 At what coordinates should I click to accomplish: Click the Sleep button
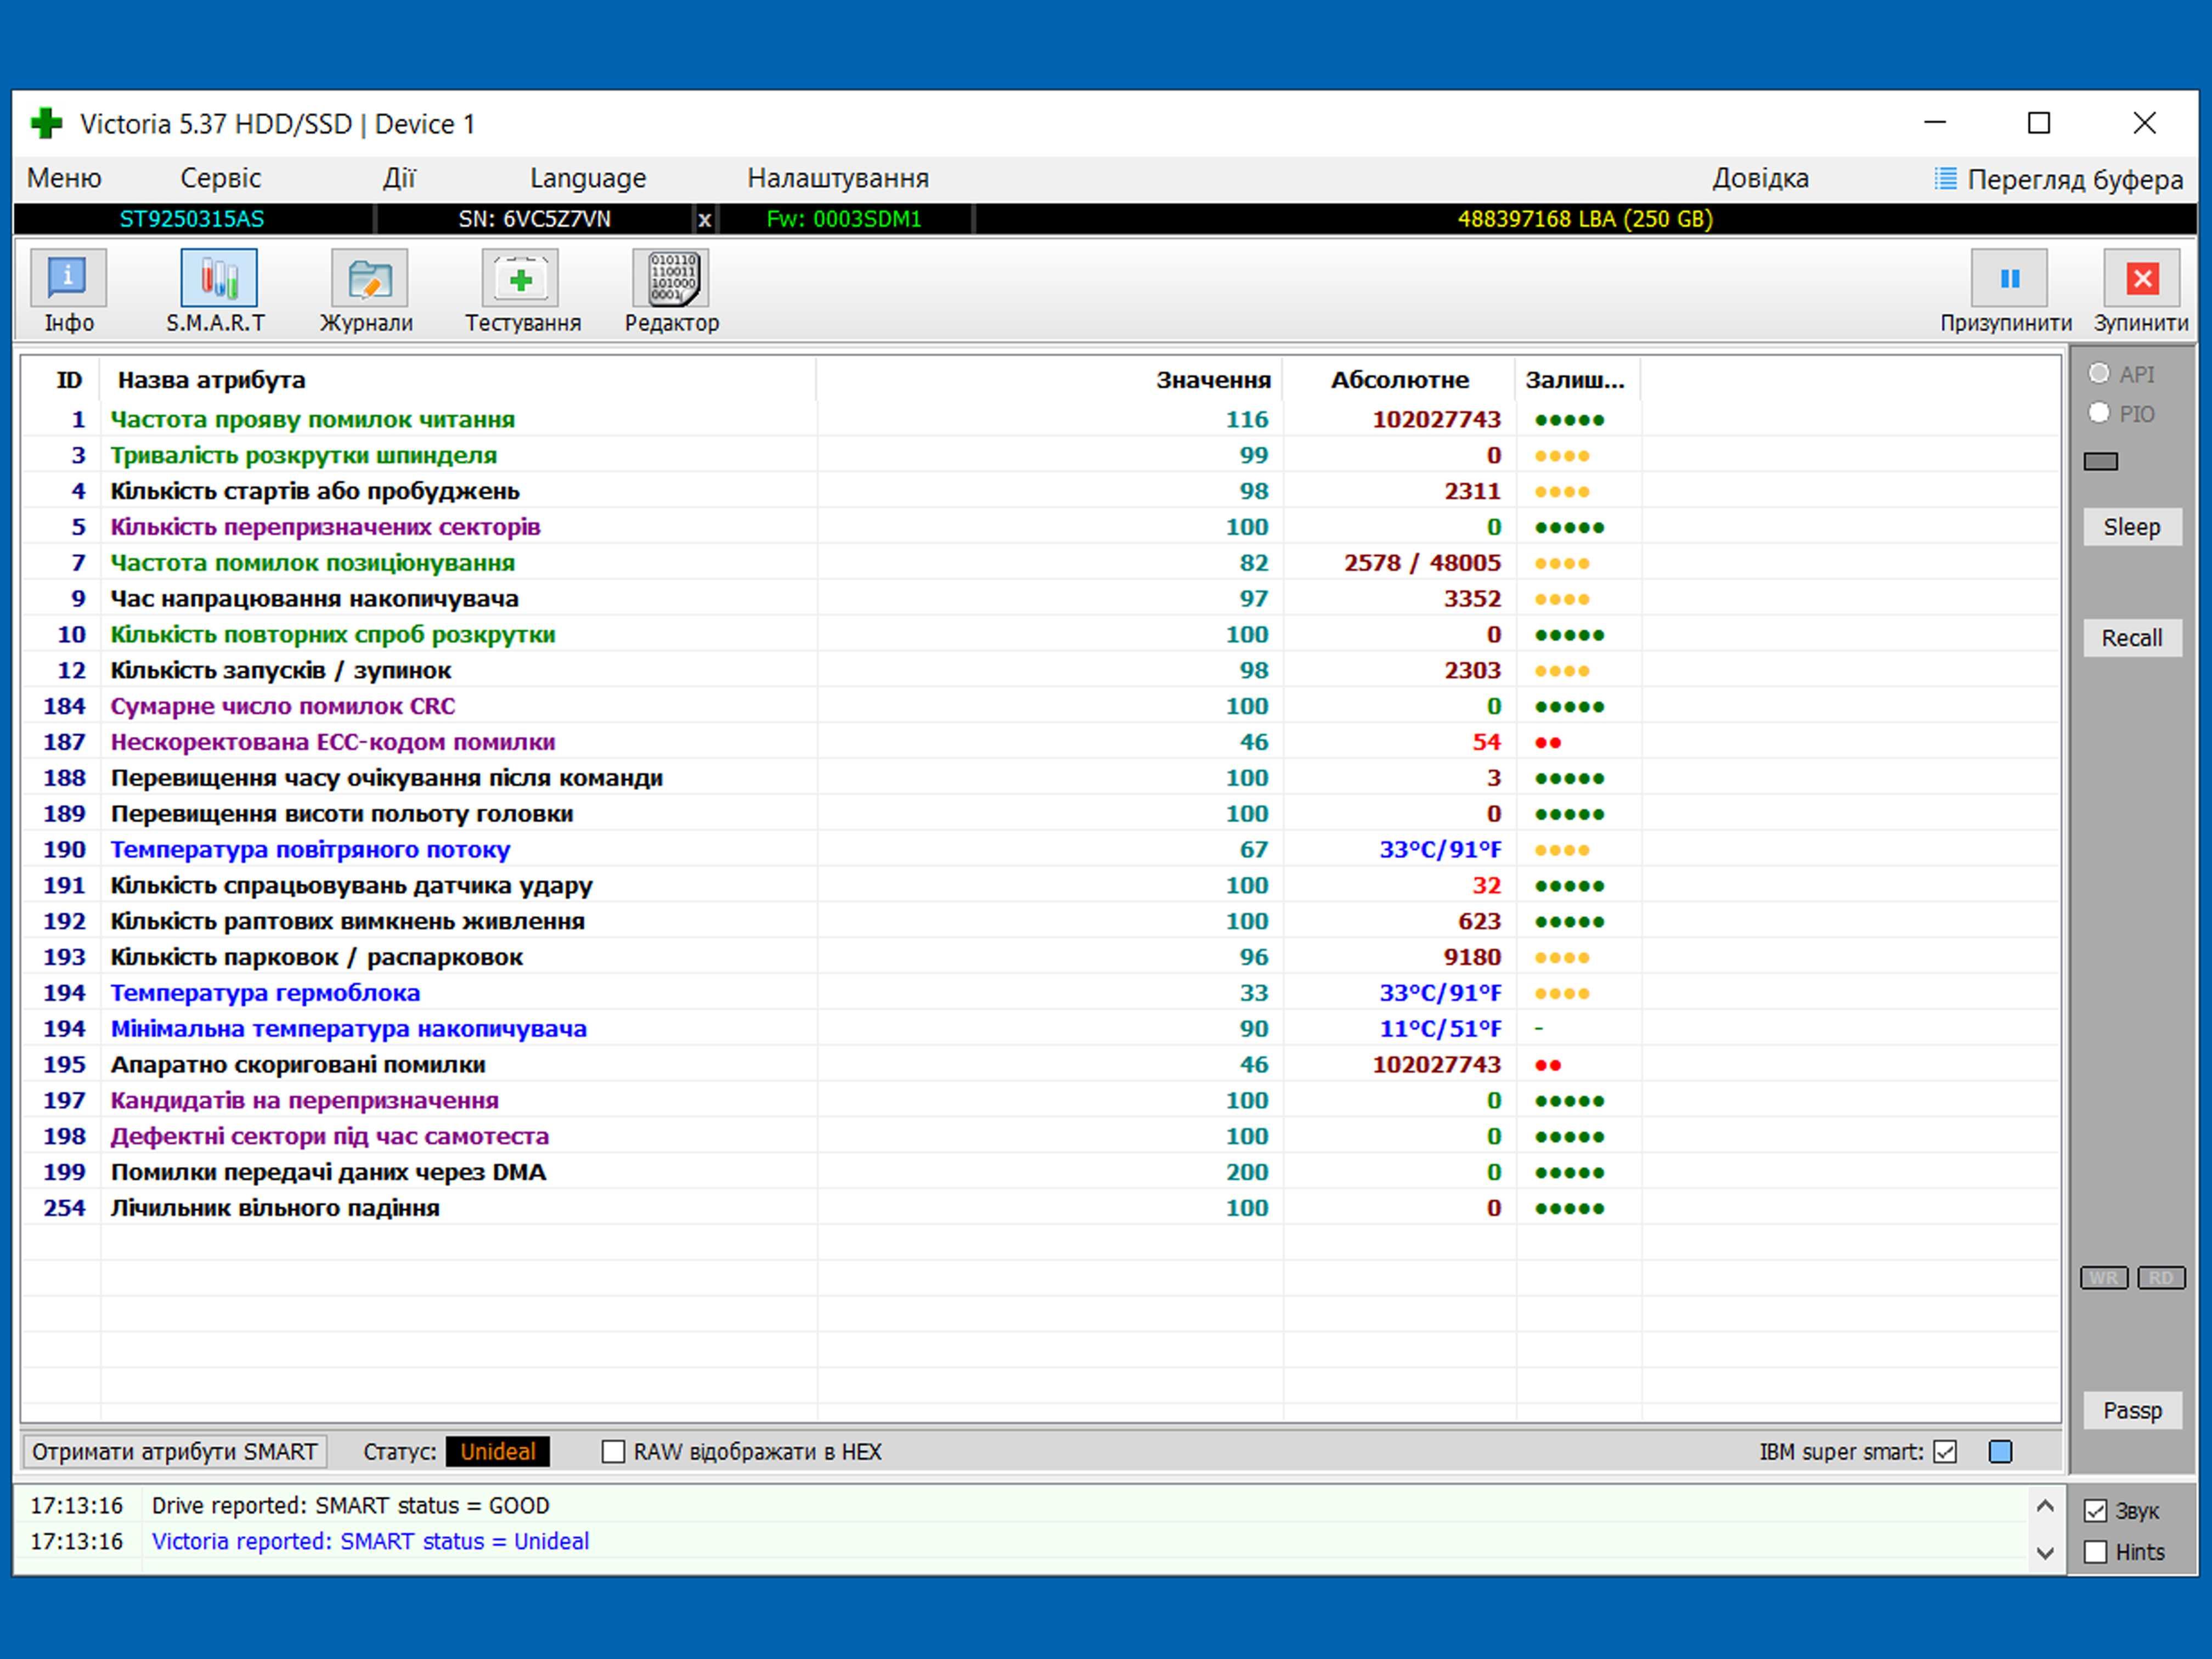point(2132,527)
